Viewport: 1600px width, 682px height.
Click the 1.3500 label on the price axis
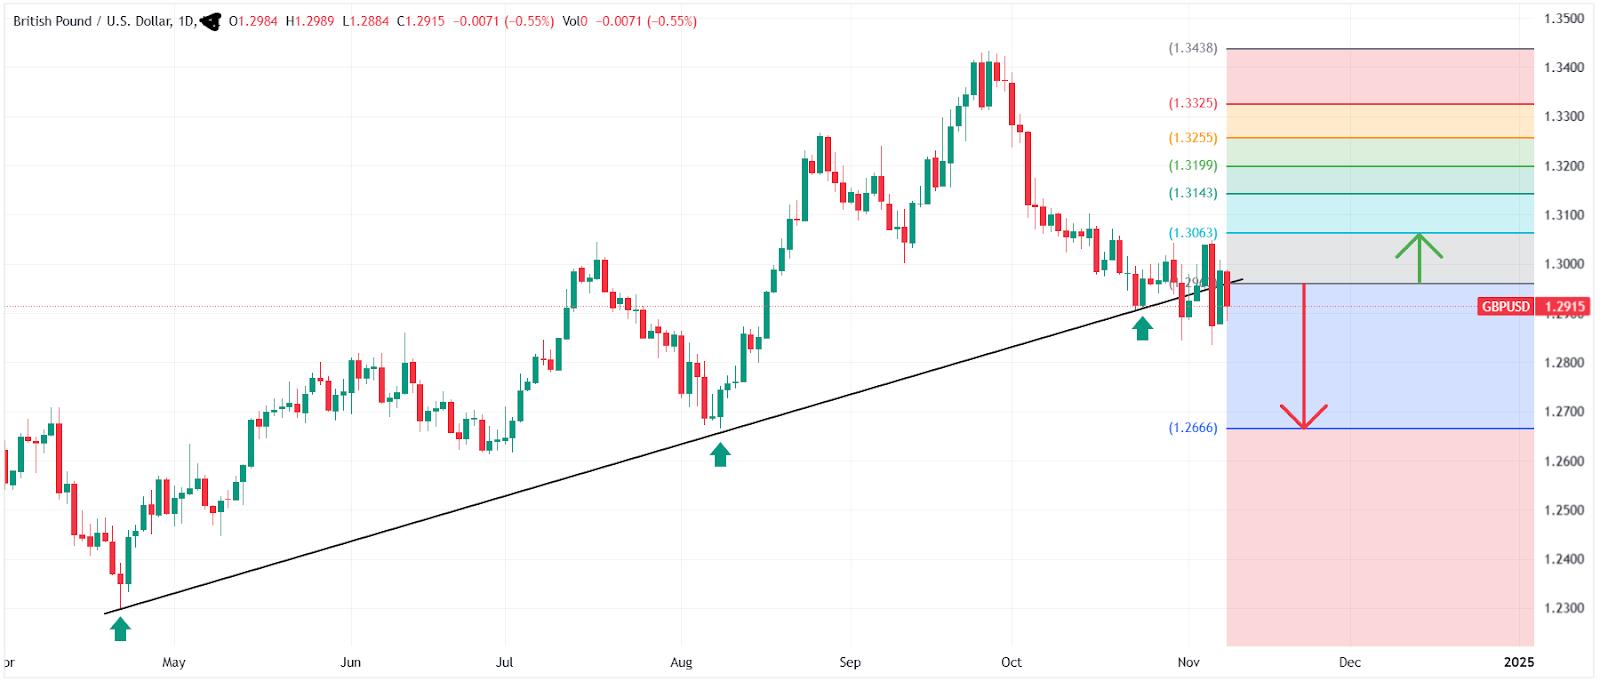1564,18
